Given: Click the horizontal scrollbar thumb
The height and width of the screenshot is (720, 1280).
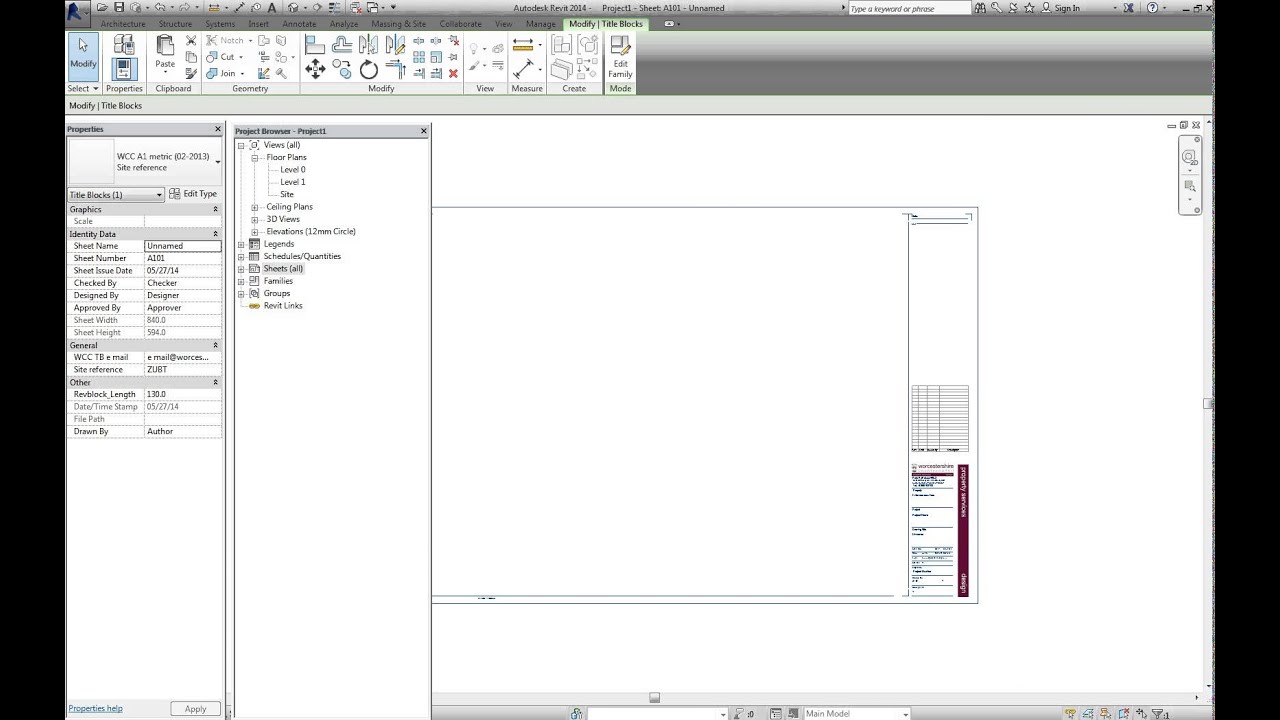Looking at the screenshot, I should pyautogui.click(x=654, y=698).
